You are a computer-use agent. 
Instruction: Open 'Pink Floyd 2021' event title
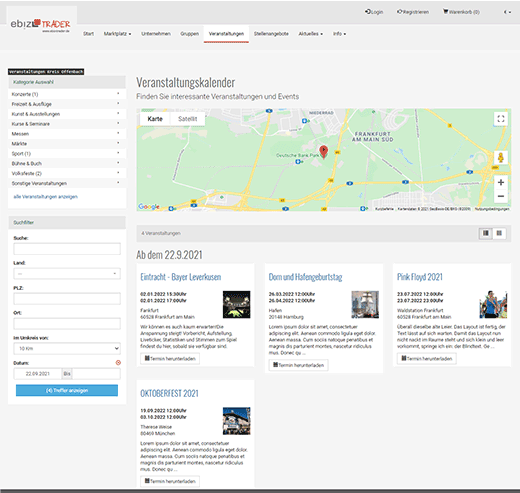pos(420,277)
